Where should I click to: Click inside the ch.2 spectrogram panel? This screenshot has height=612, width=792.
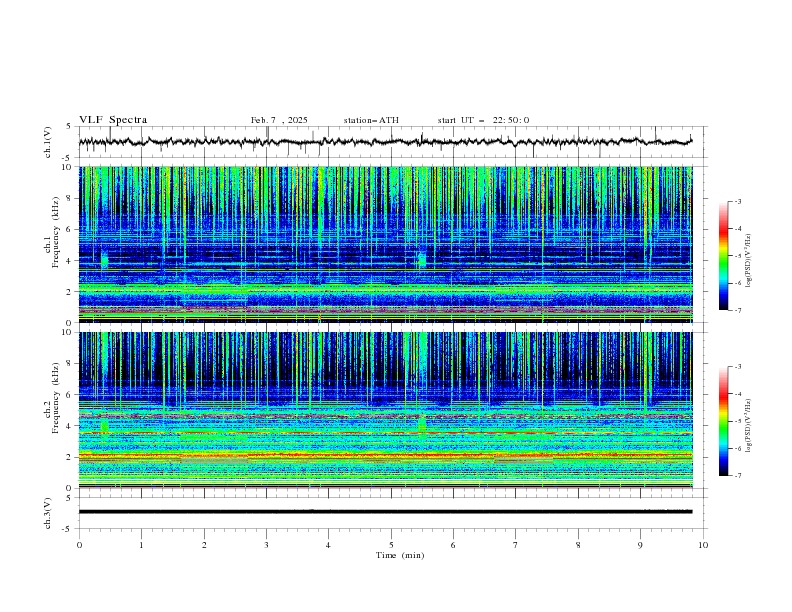(x=385, y=410)
